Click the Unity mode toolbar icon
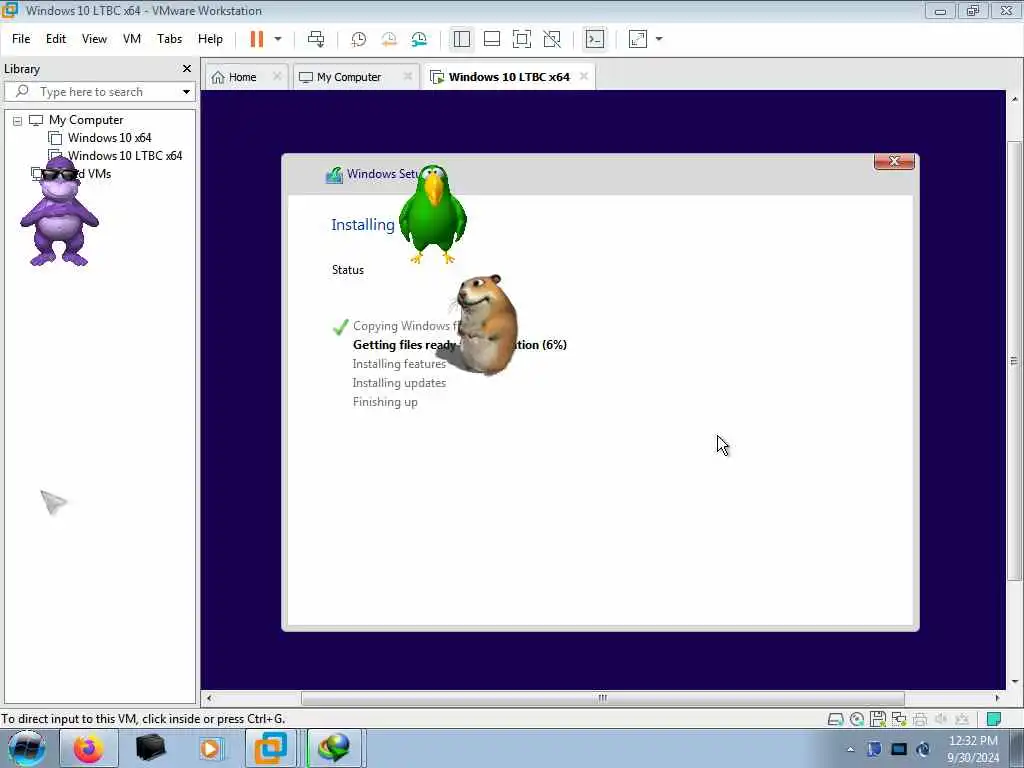This screenshot has height=768, width=1024. 552,39
